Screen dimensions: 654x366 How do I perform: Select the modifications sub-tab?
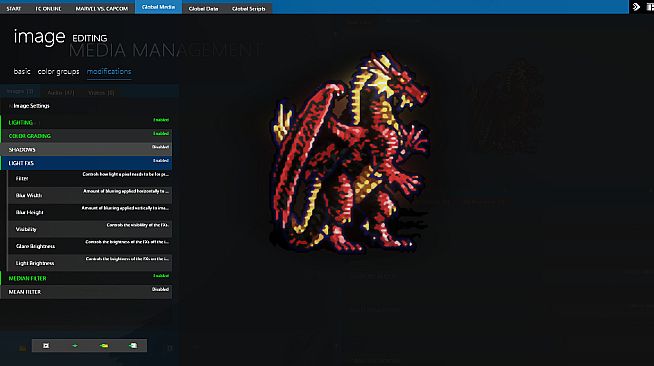[109, 71]
